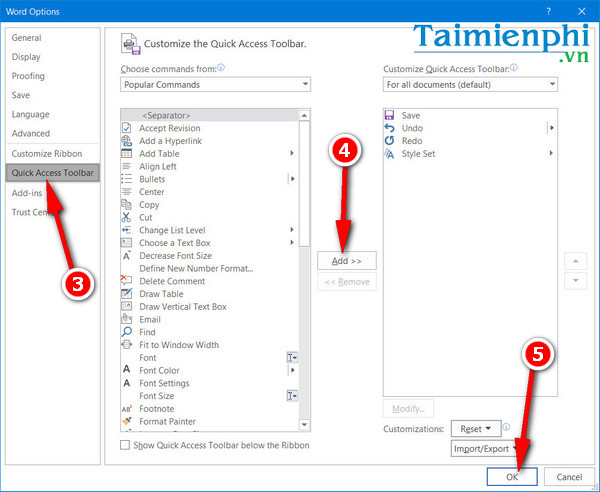Screen dimensions: 600x492
Task: Click the Change List Level icon
Action: pos(126,230)
